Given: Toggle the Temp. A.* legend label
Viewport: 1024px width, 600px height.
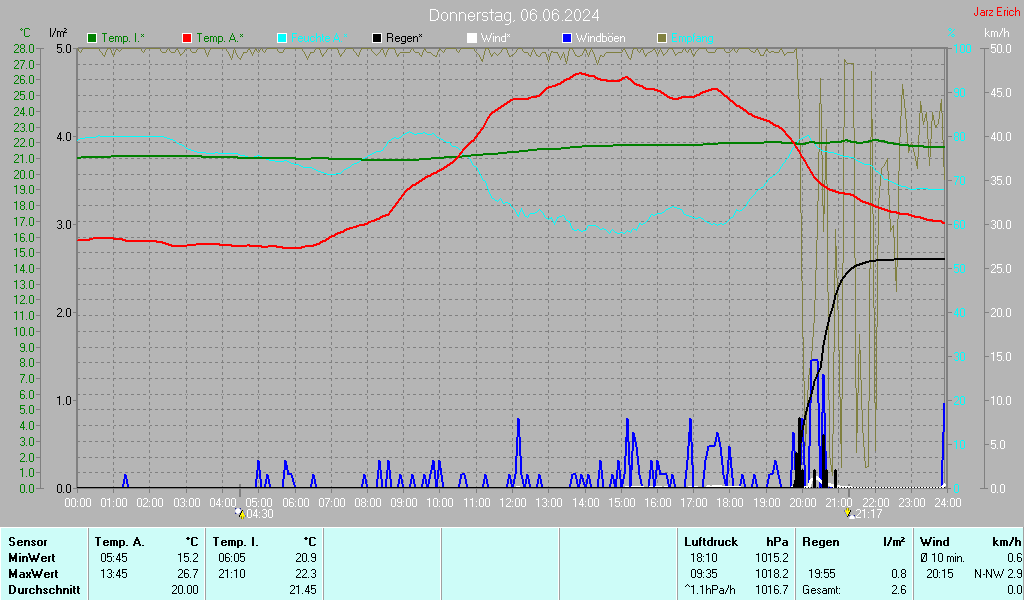Looking at the screenshot, I should click(x=219, y=38).
